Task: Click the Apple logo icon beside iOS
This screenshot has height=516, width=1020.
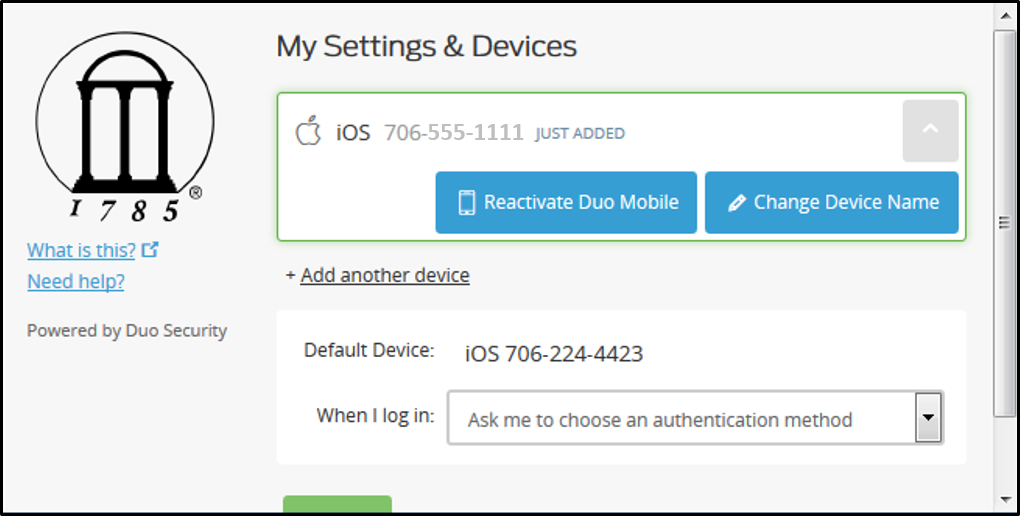Action: point(308,130)
